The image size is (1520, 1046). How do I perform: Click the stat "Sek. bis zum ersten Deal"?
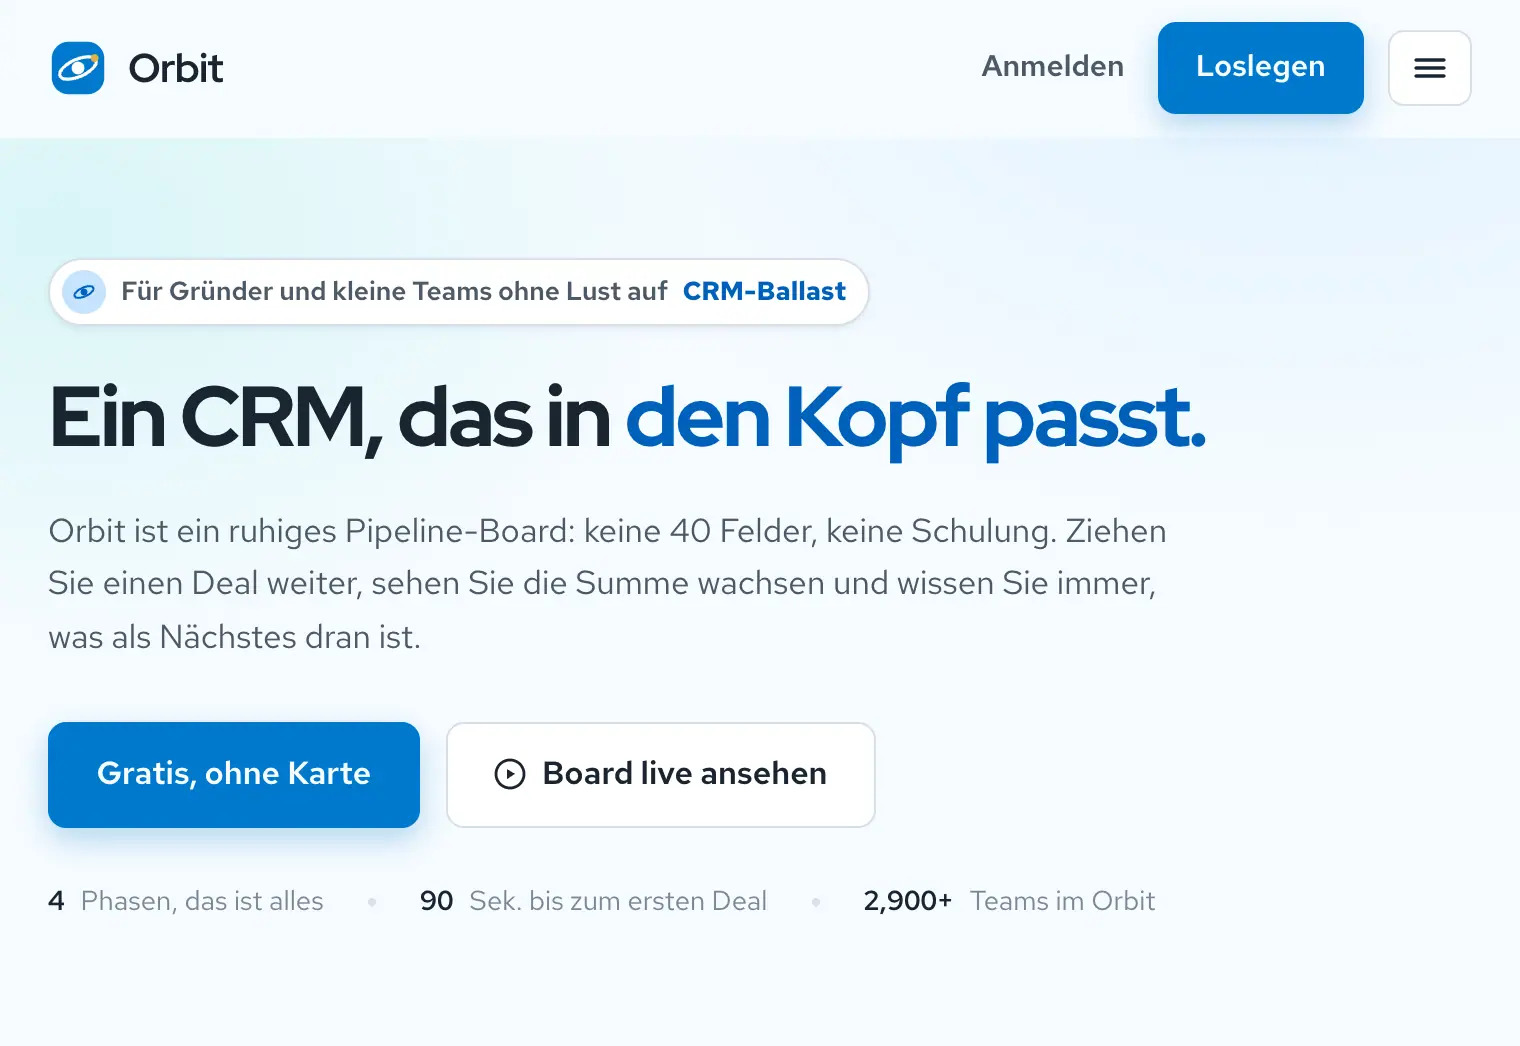[618, 901]
